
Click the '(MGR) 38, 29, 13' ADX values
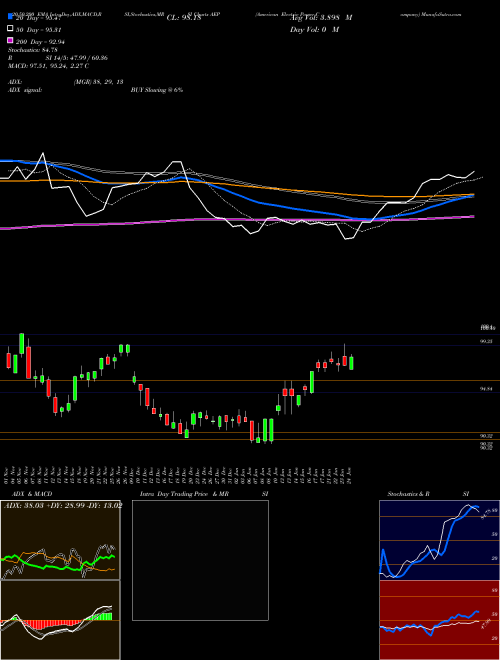coord(98,82)
